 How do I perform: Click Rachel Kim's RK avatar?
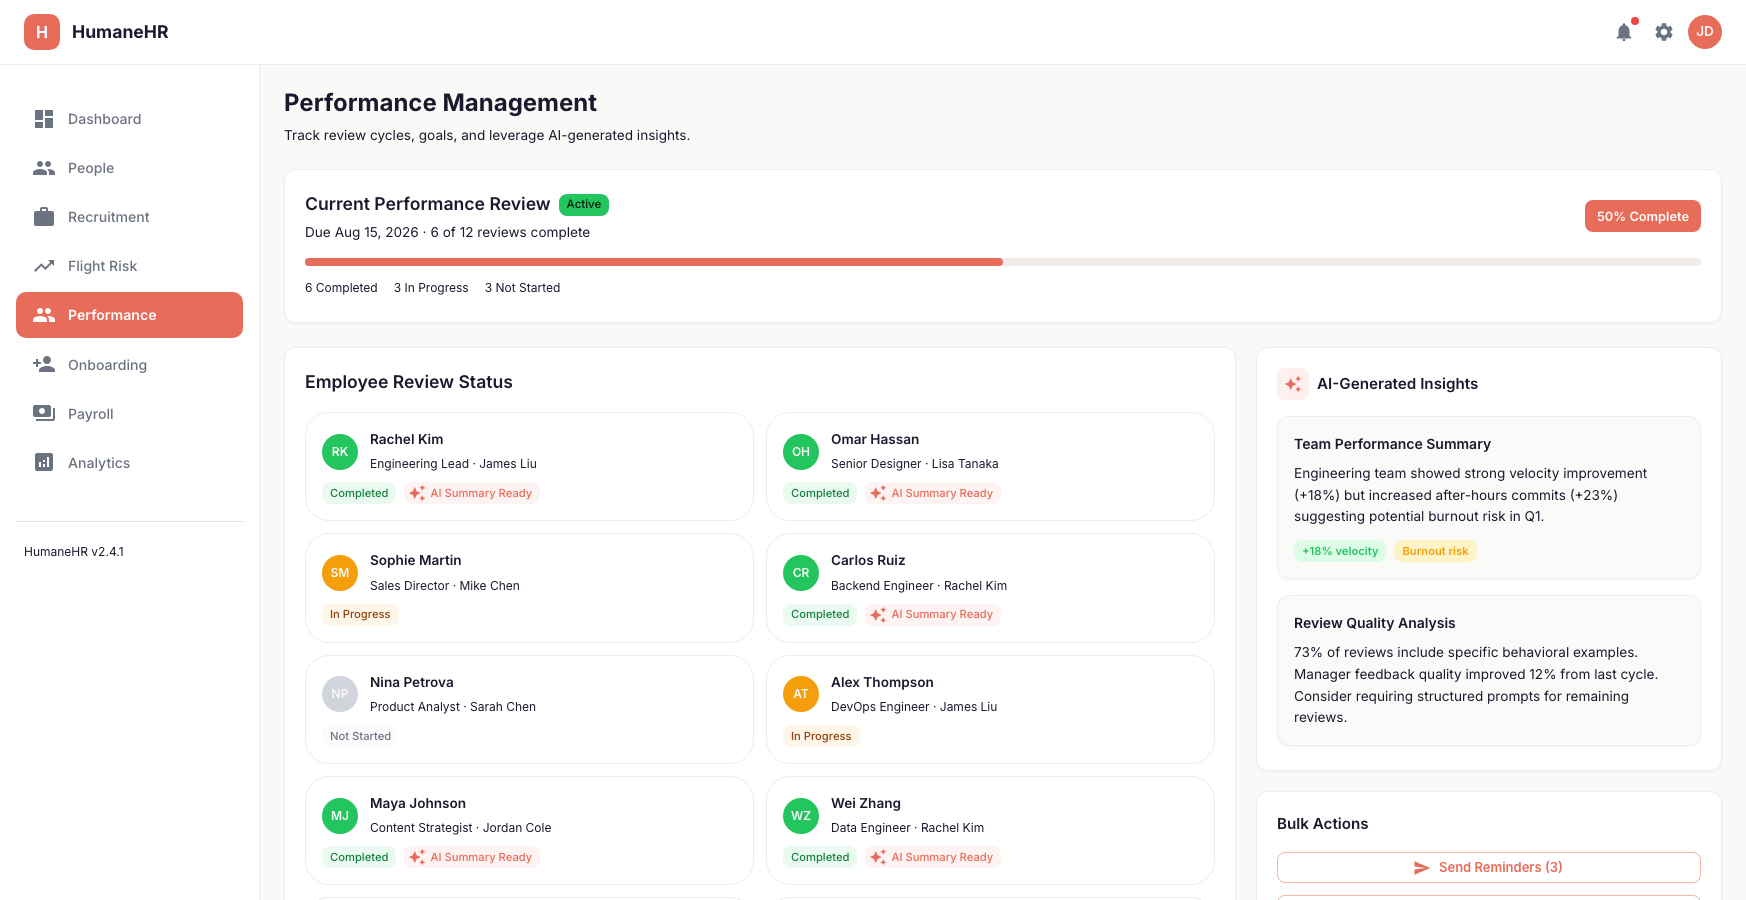[x=340, y=452]
